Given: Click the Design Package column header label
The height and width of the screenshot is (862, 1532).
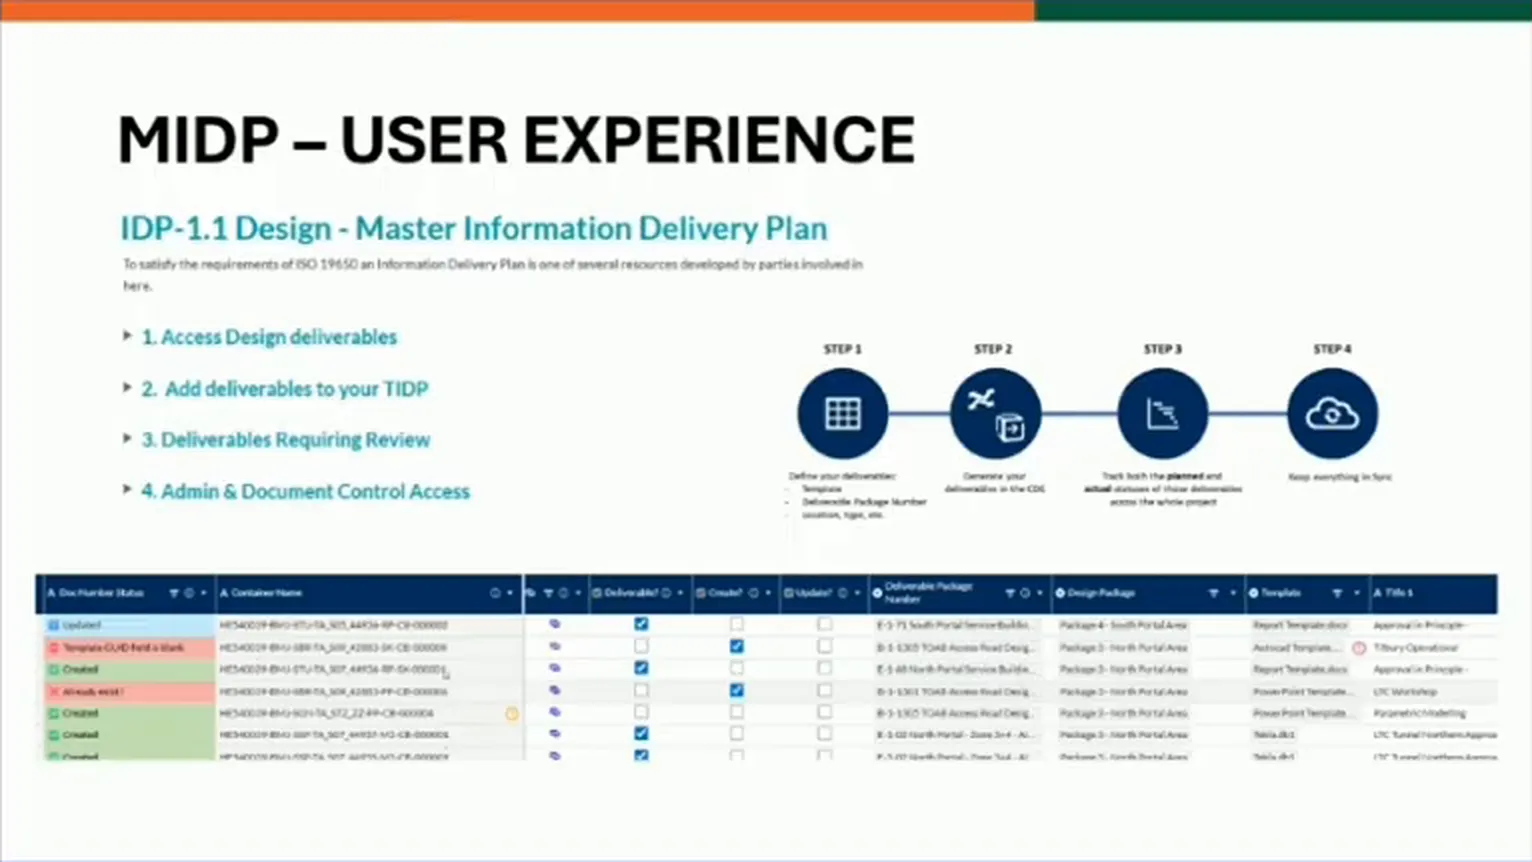Looking at the screenshot, I should (x=1101, y=593).
